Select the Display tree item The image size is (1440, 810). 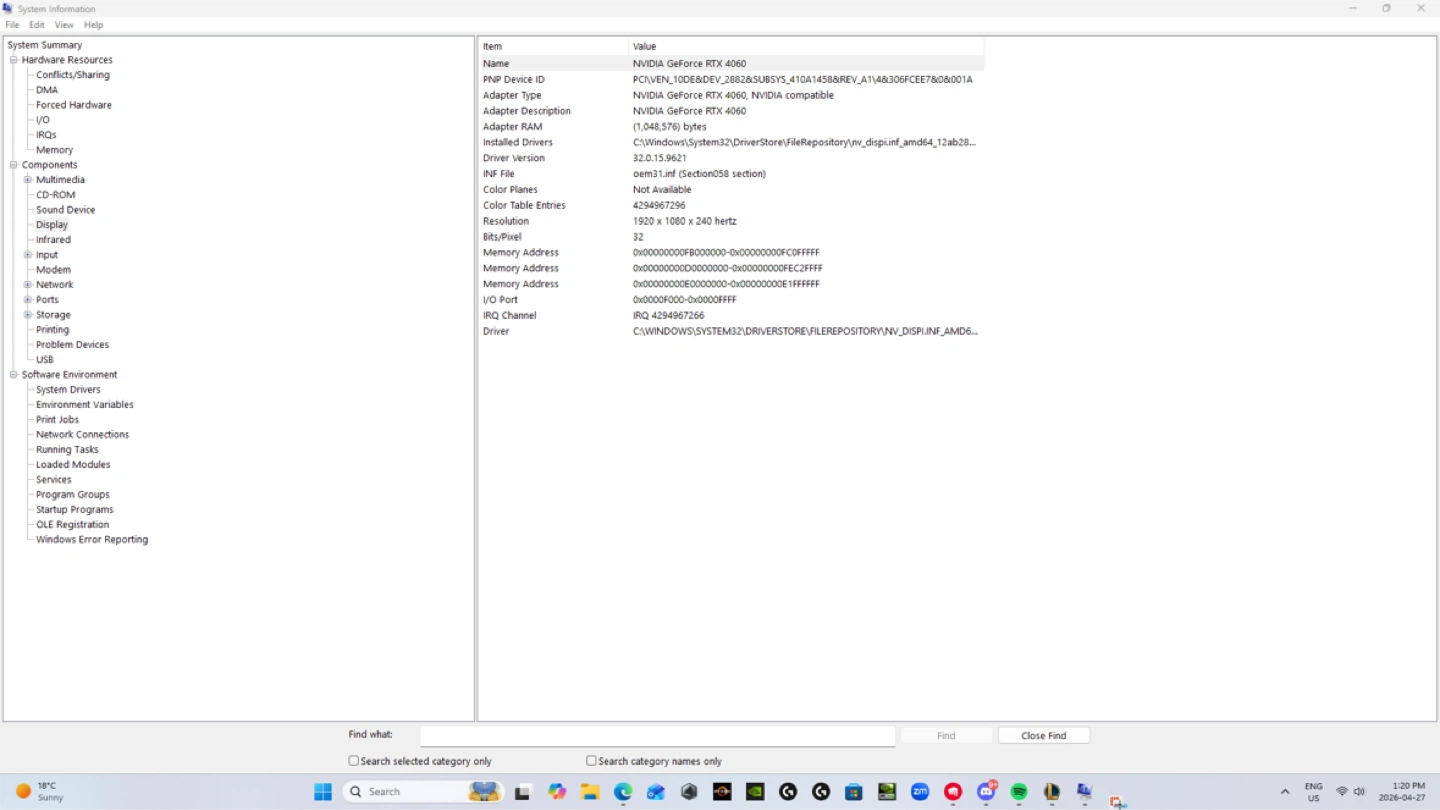coord(52,225)
